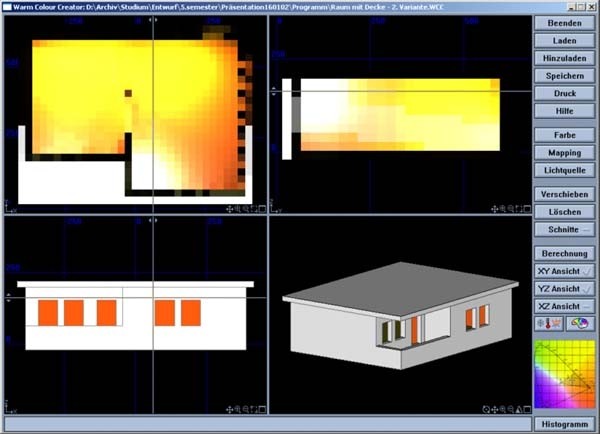Click the temperature display icon button
Viewport: 600px width, 434px height.
[549, 323]
